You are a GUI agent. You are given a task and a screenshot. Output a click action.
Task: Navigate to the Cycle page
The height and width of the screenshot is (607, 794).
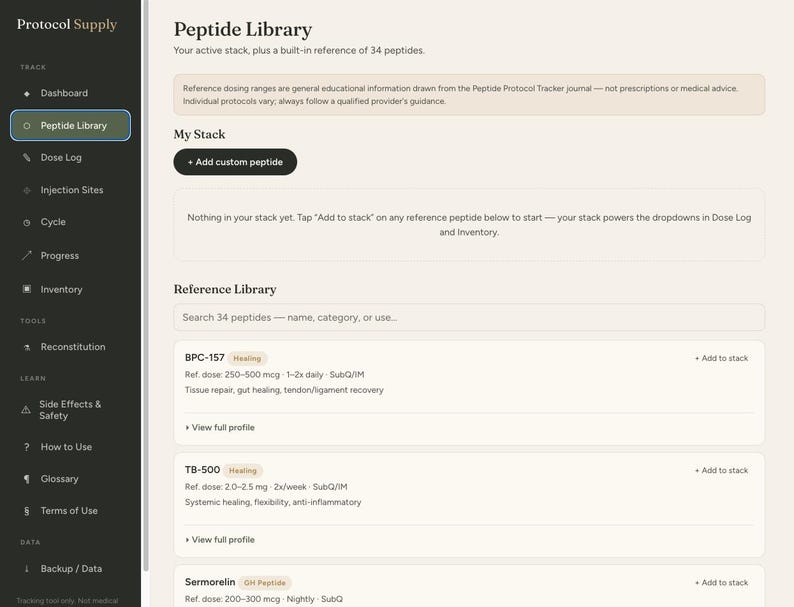(70, 222)
